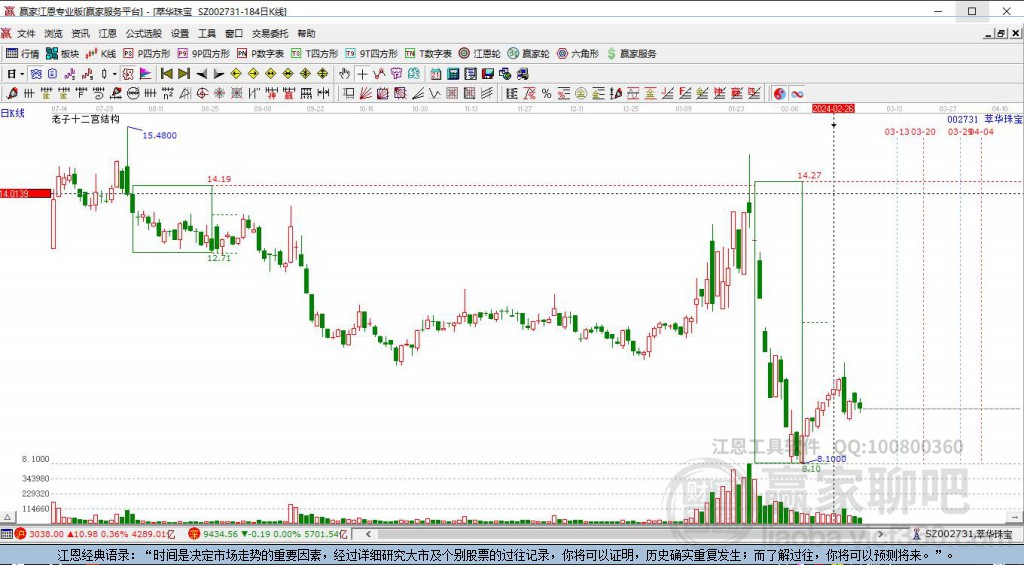Open the 帮助 menu

(306, 33)
